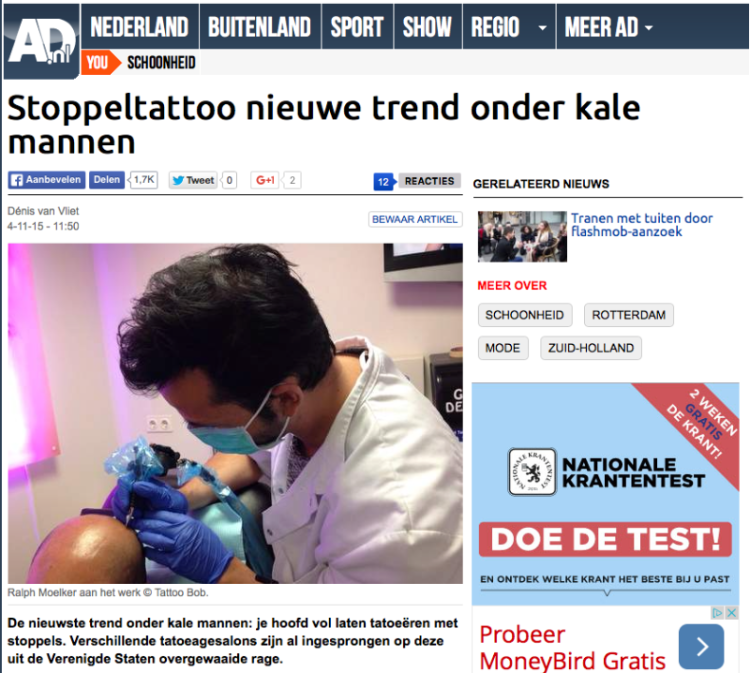Open the NEDERLAND menu section
Viewport: 750px width, 673px height.
[140, 27]
